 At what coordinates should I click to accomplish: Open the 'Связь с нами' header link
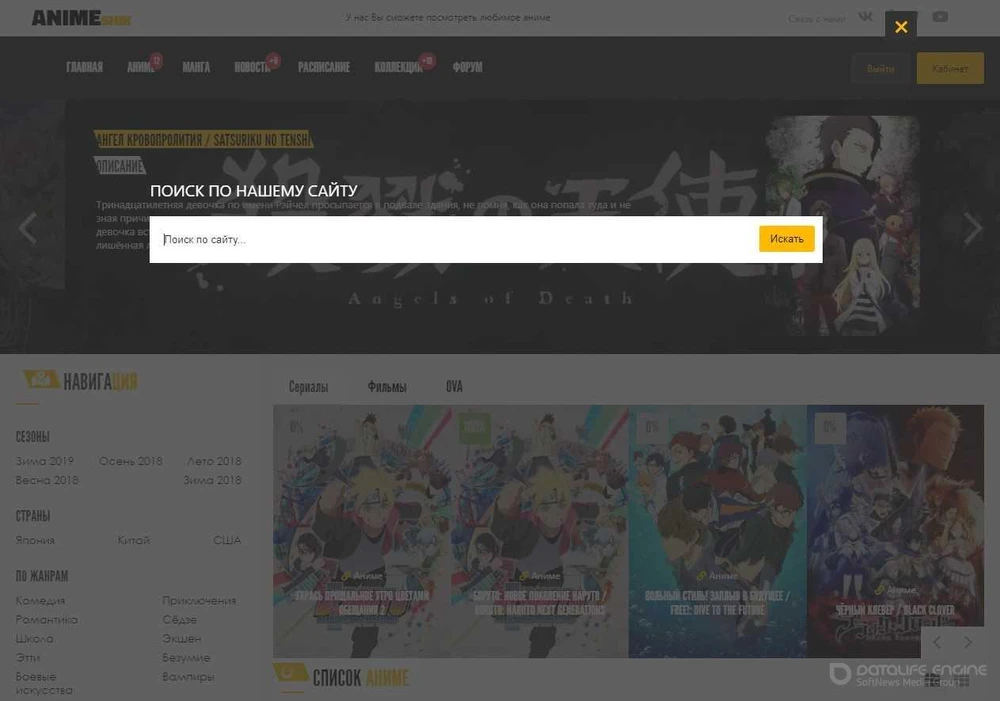tap(816, 19)
